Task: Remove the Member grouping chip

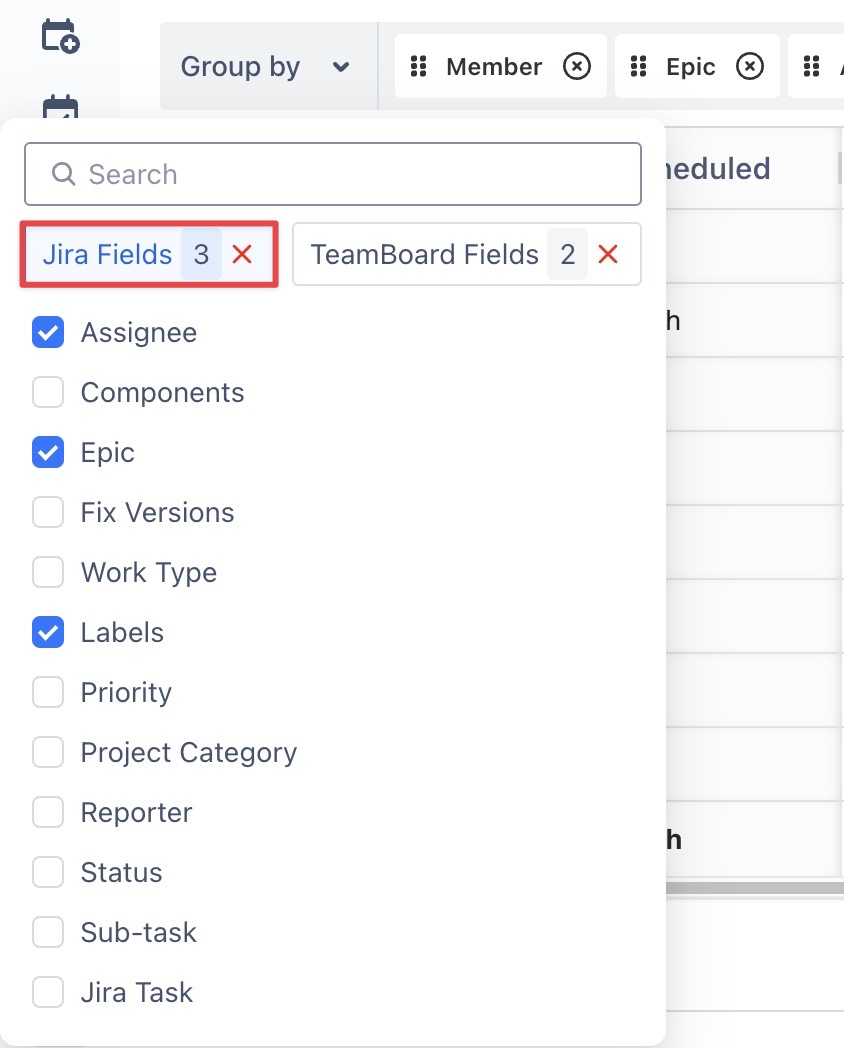Action: (577, 67)
